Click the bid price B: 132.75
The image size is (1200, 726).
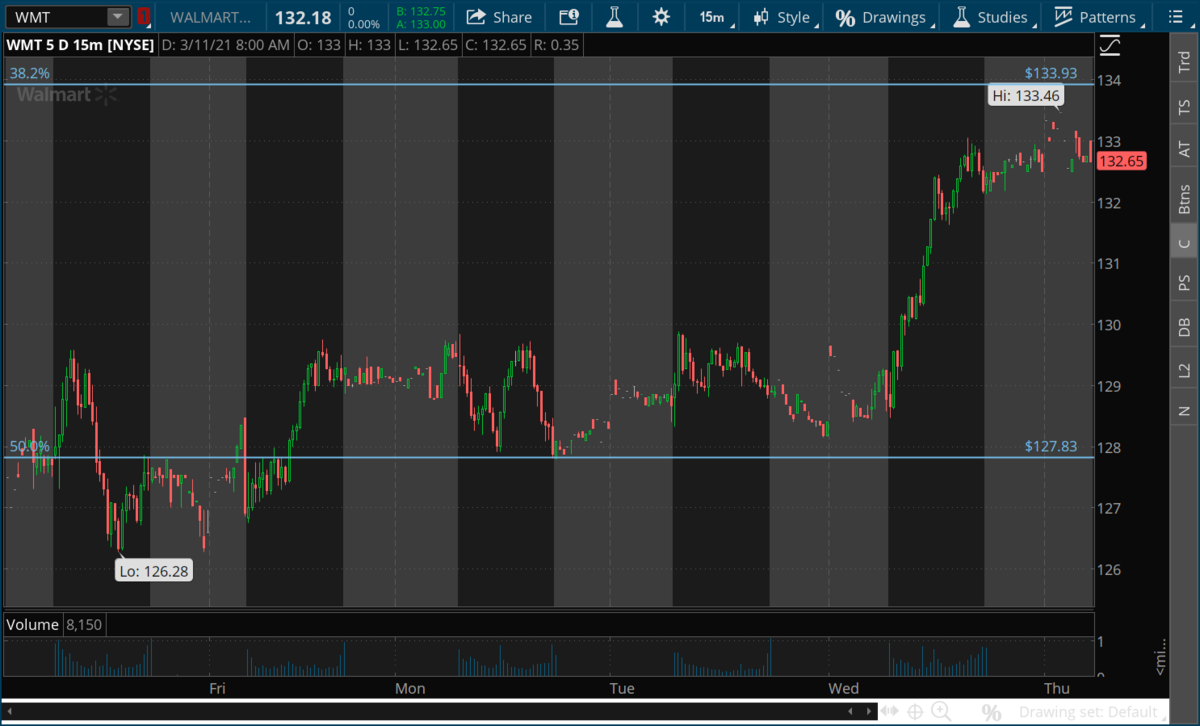[x=420, y=11]
